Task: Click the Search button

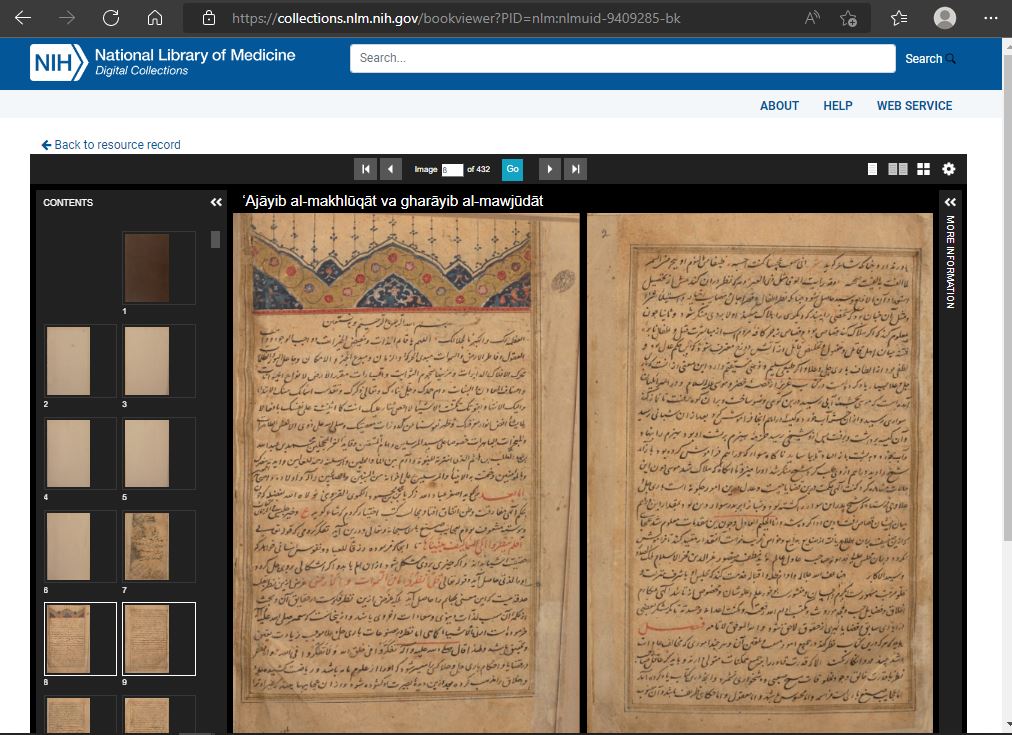Action: click(x=929, y=59)
